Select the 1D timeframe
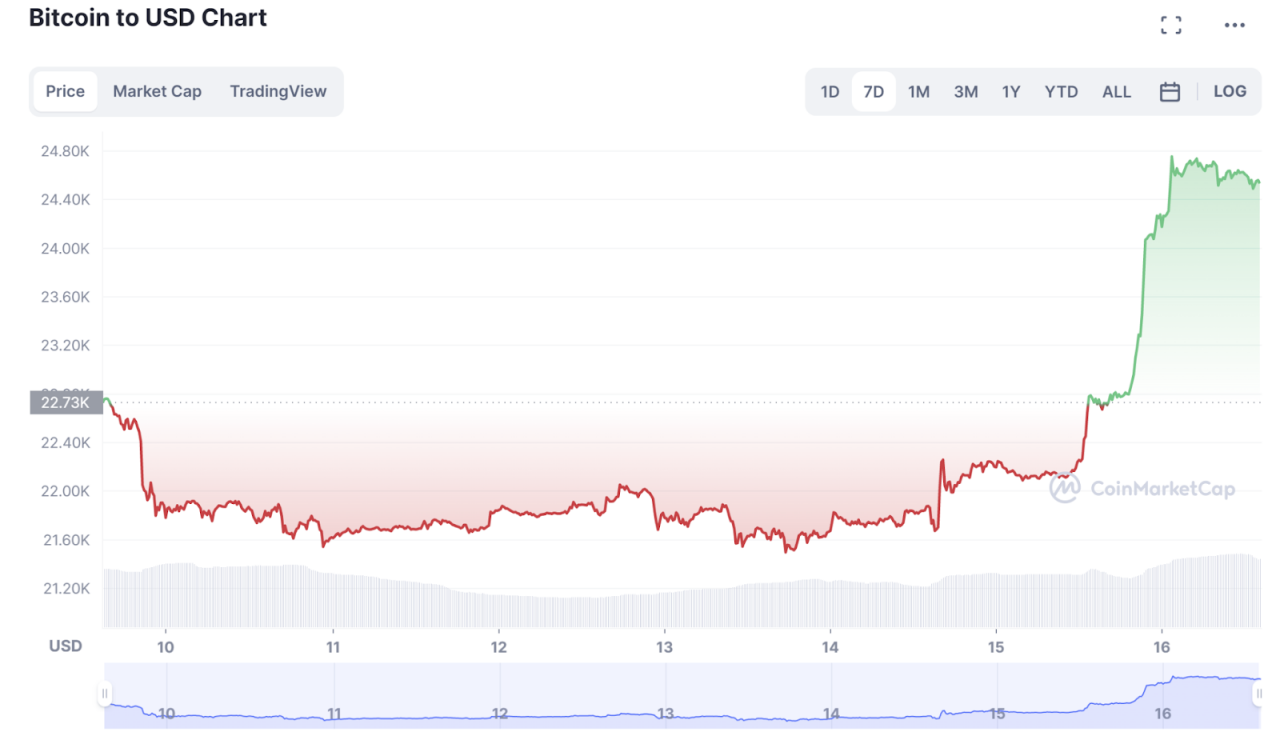This screenshot has height=736, width=1280. tap(829, 90)
